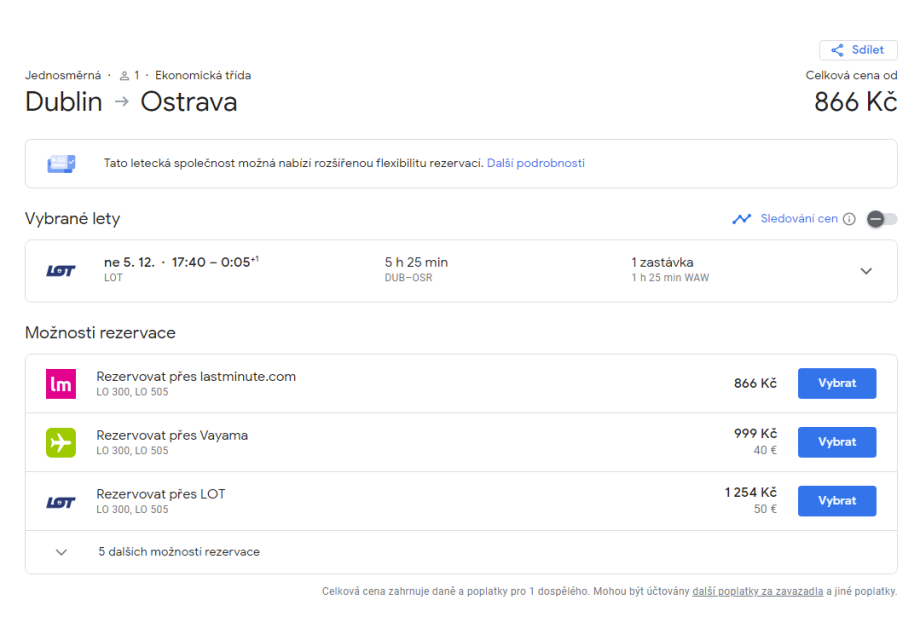Click the ticket flexibility icon in banner
Image resolution: width=920 pixels, height=617 pixels.
click(x=62, y=163)
